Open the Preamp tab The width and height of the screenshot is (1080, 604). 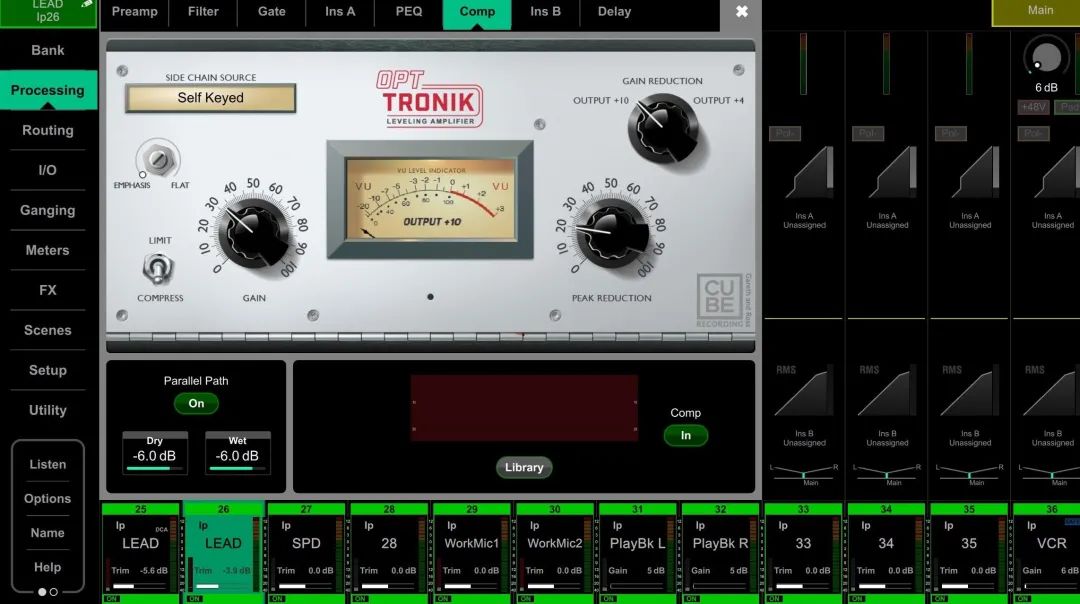tap(135, 12)
